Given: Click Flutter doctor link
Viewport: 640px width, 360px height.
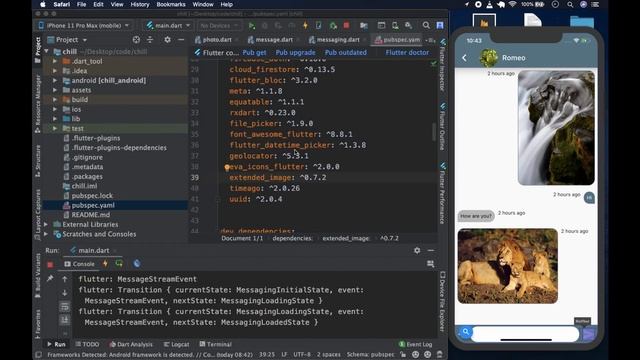Looking at the screenshot, I should (x=407, y=53).
